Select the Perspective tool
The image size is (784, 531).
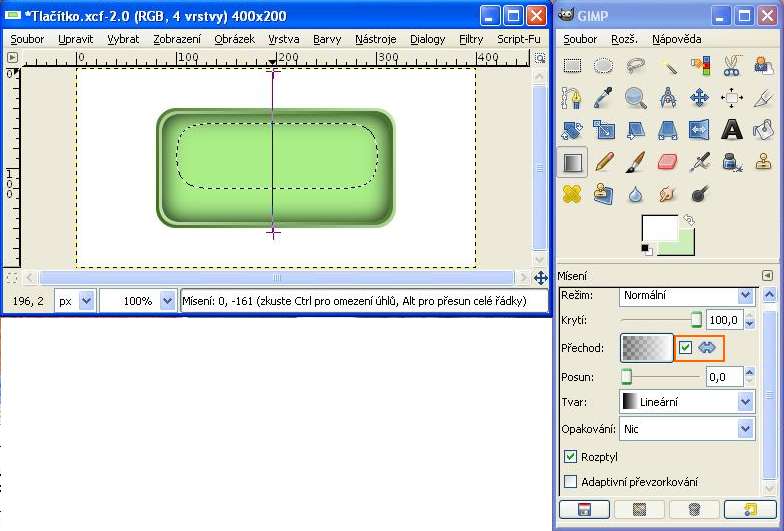[x=668, y=130]
